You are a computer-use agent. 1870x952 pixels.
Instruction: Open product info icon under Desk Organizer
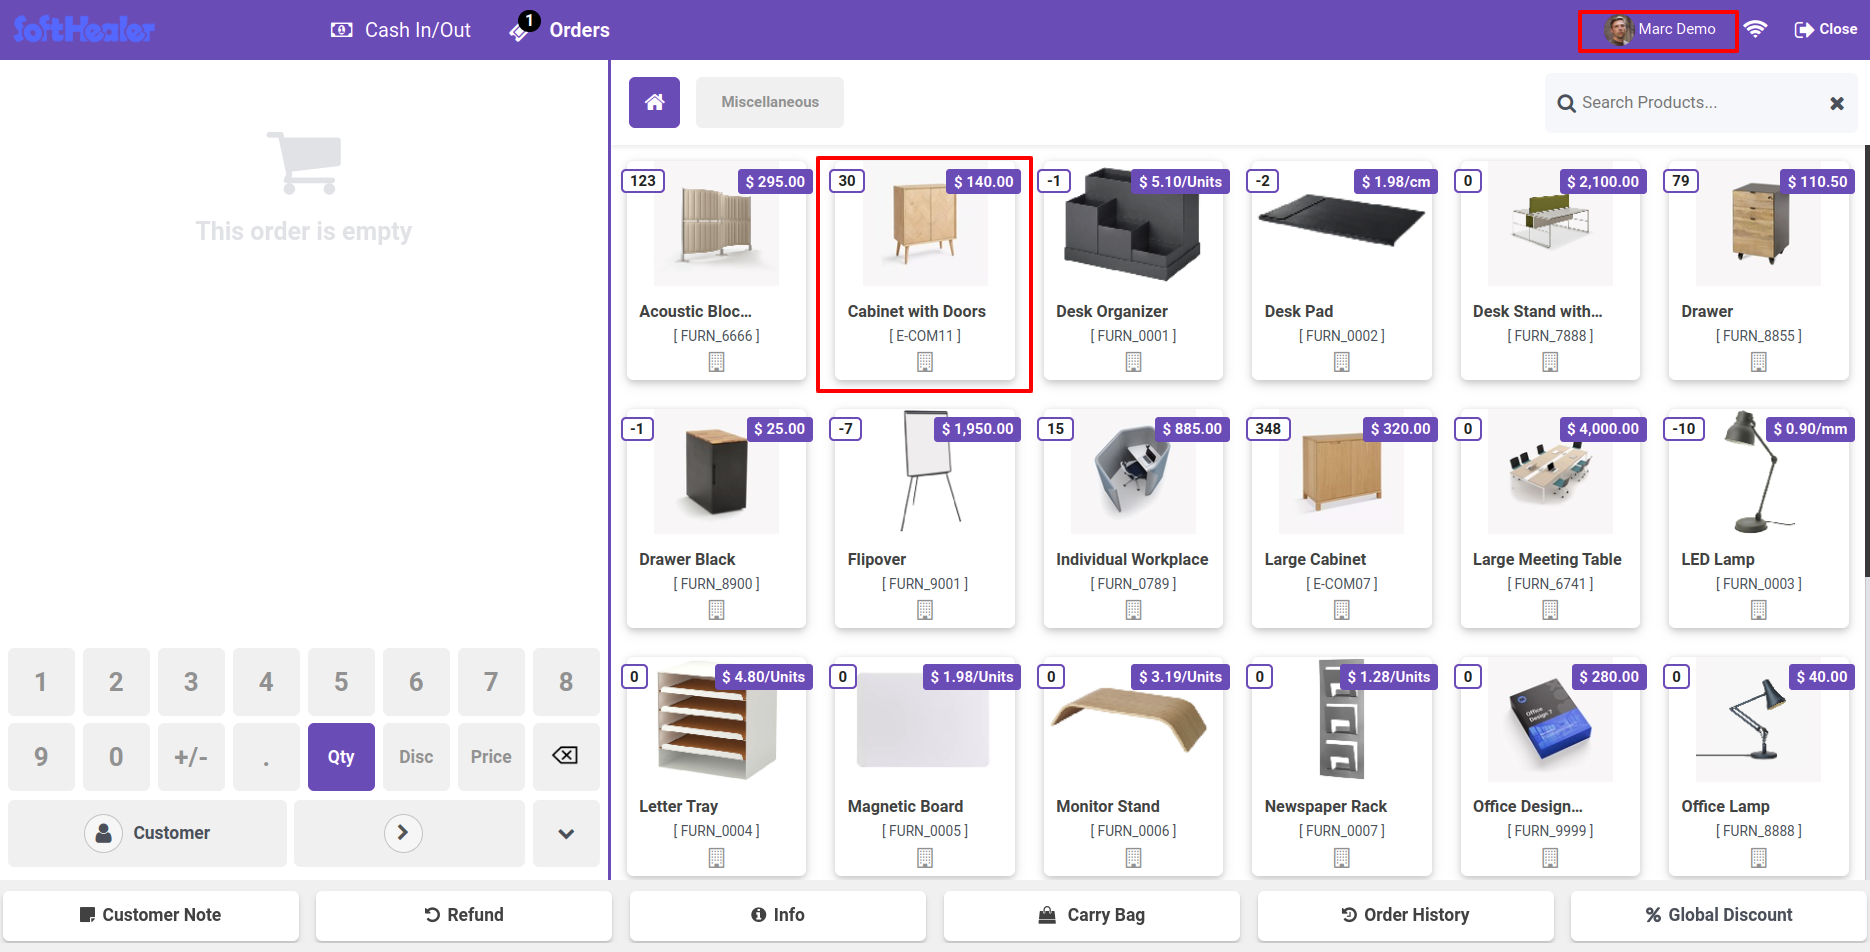pyautogui.click(x=1133, y=362)
